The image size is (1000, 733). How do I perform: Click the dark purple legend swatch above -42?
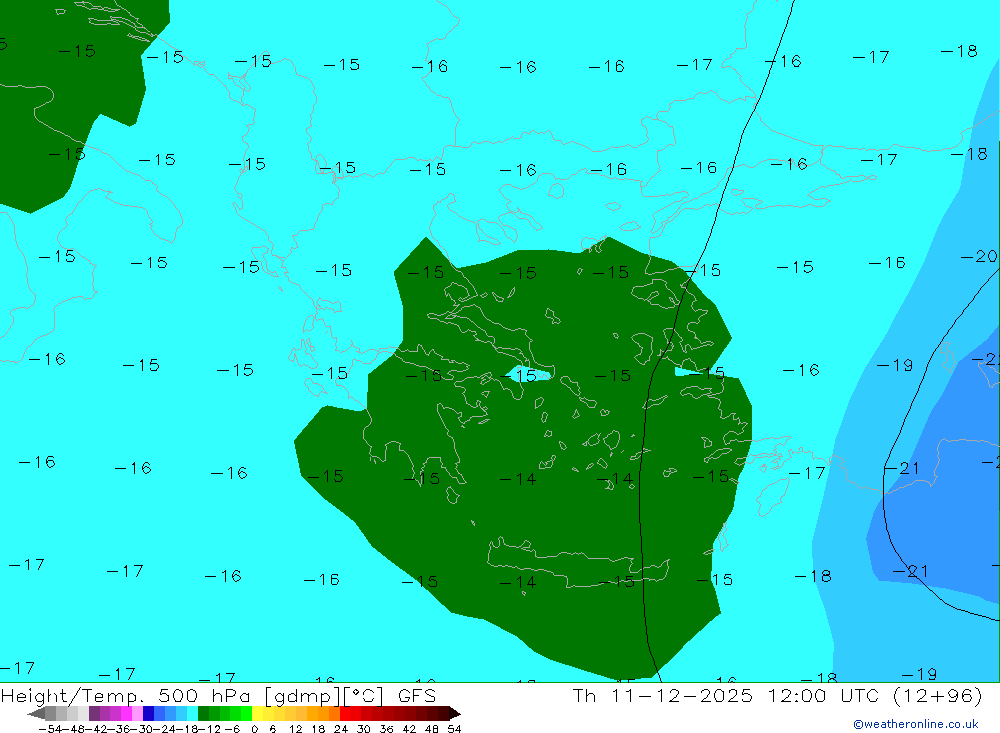(x=94, y=713)
